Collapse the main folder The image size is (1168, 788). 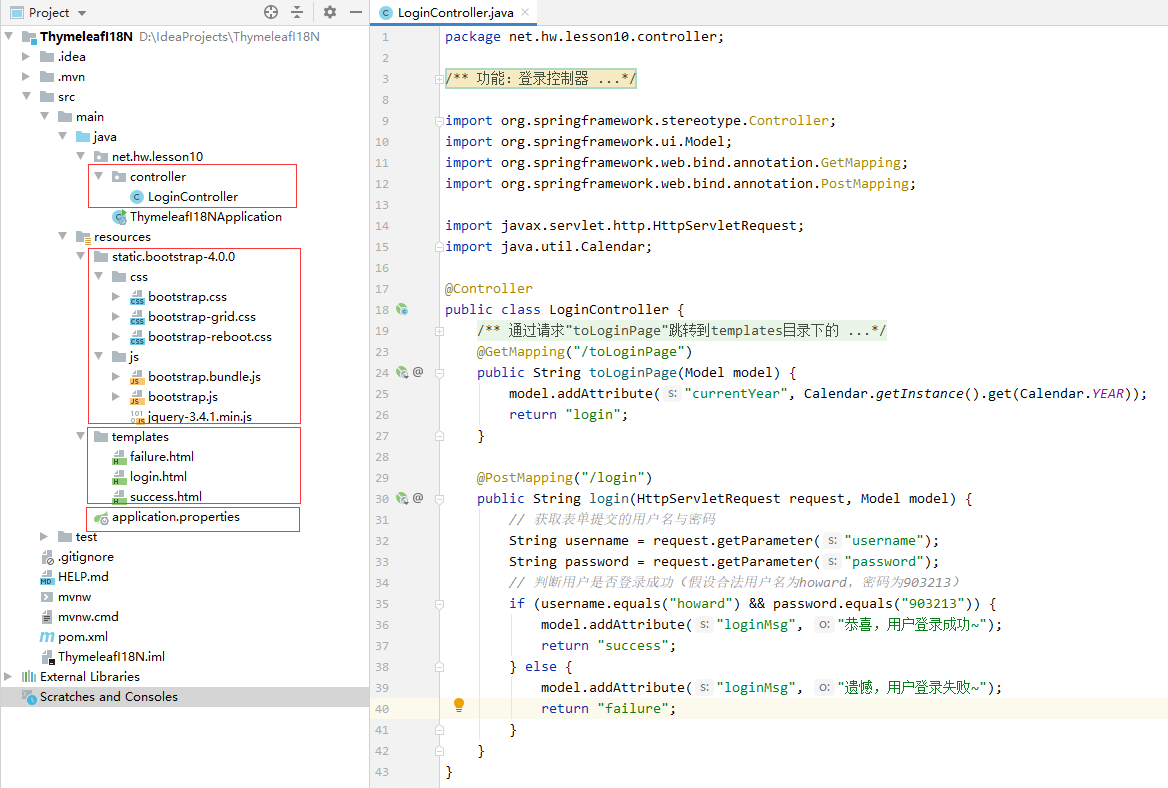[x=45, y=116]
